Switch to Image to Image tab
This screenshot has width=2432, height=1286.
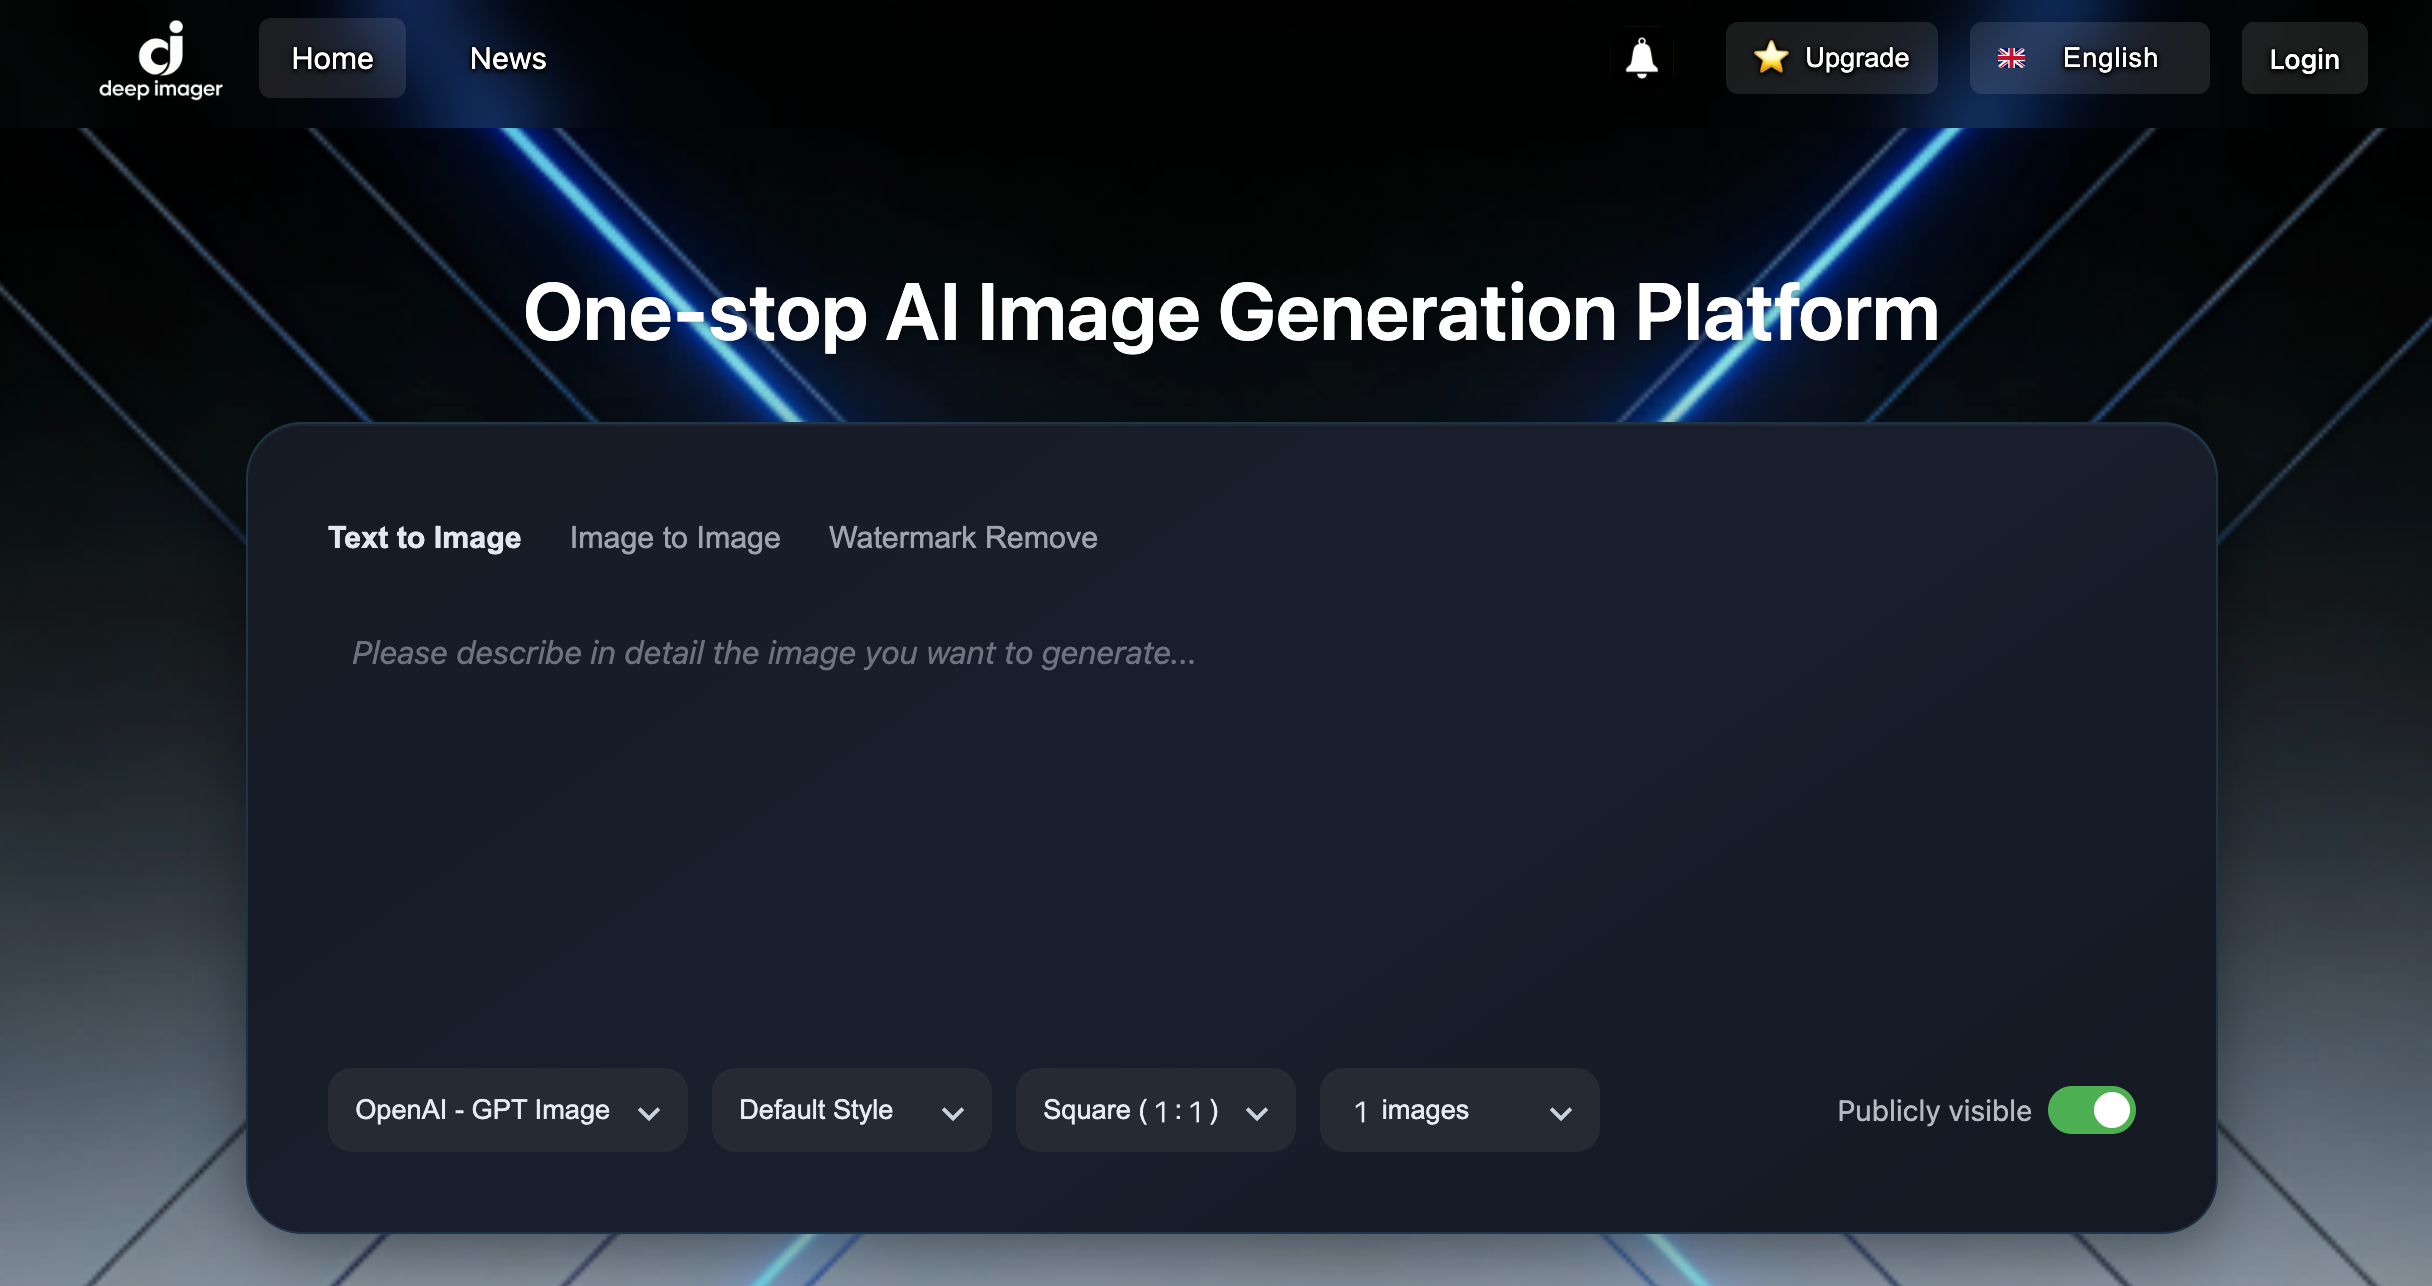coord(675,538)
